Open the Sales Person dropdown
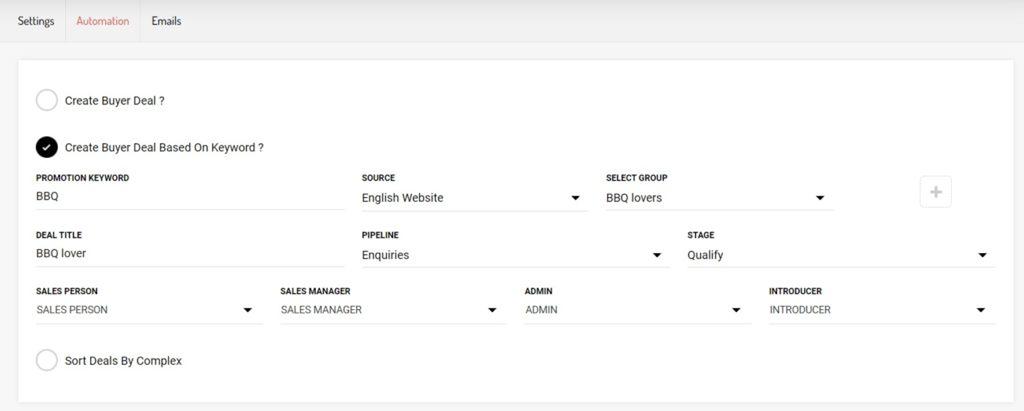This screenshot has width=1024, height=411. 148,310
